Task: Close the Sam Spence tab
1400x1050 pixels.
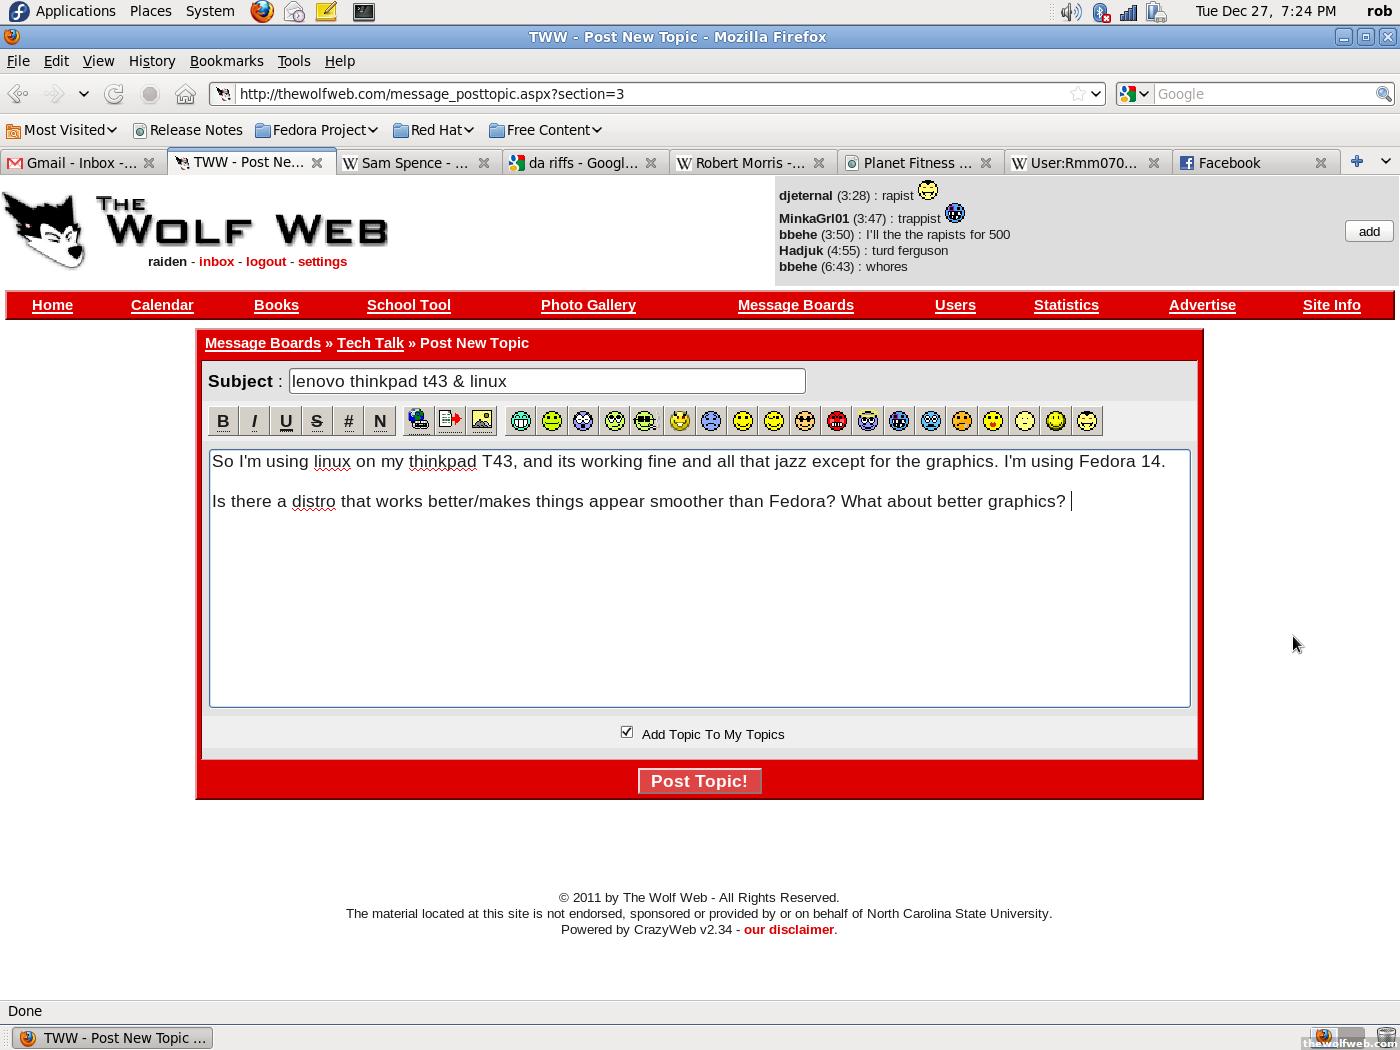Action: (x=484, y=163)
